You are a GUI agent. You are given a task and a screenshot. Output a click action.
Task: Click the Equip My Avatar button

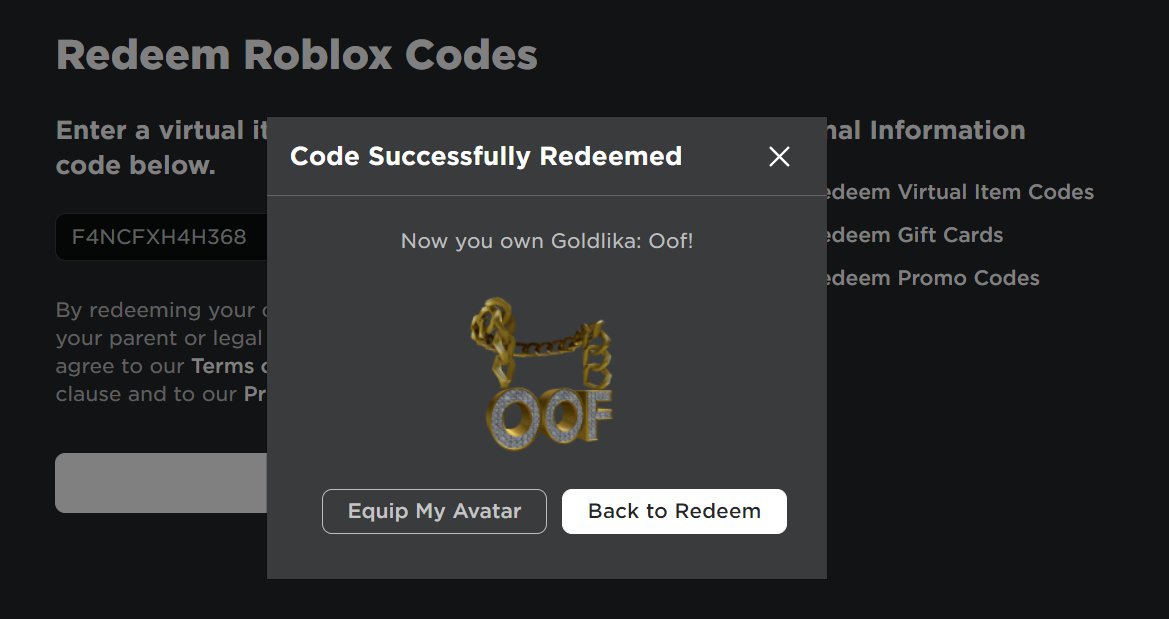pyautogui.click(x=434, y=512)
